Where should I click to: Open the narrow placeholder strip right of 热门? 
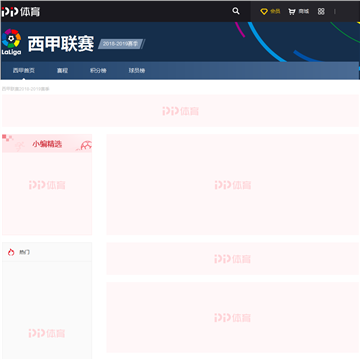pos(233,259)
